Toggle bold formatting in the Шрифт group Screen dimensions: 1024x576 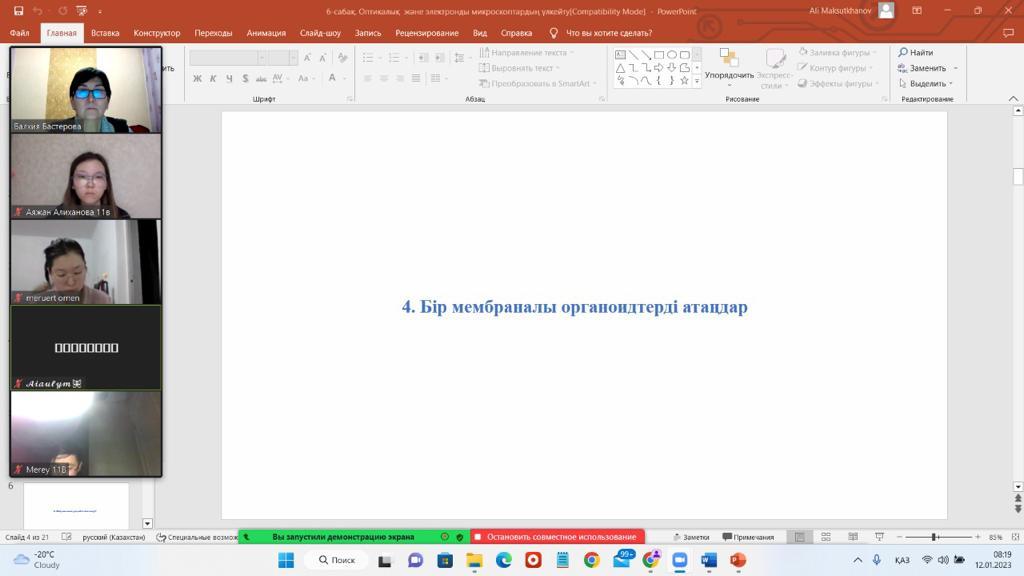point(198,76)
